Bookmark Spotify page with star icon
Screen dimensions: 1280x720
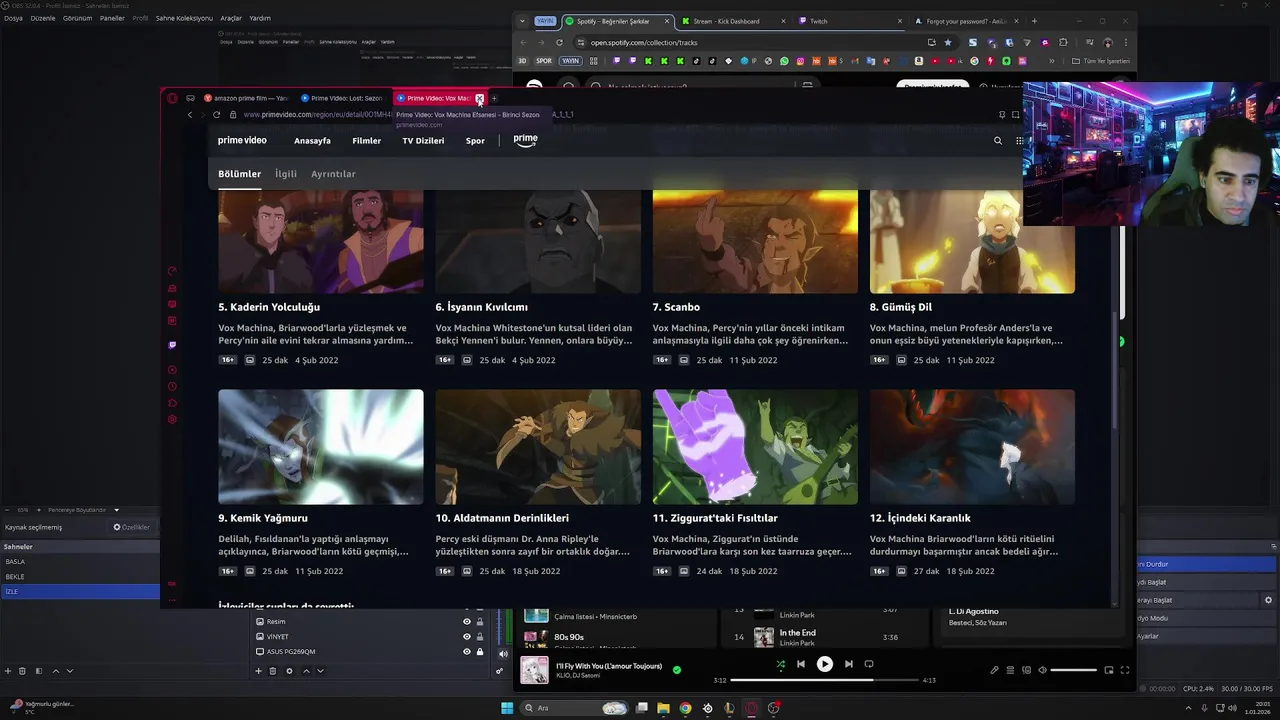coord(948,43)
